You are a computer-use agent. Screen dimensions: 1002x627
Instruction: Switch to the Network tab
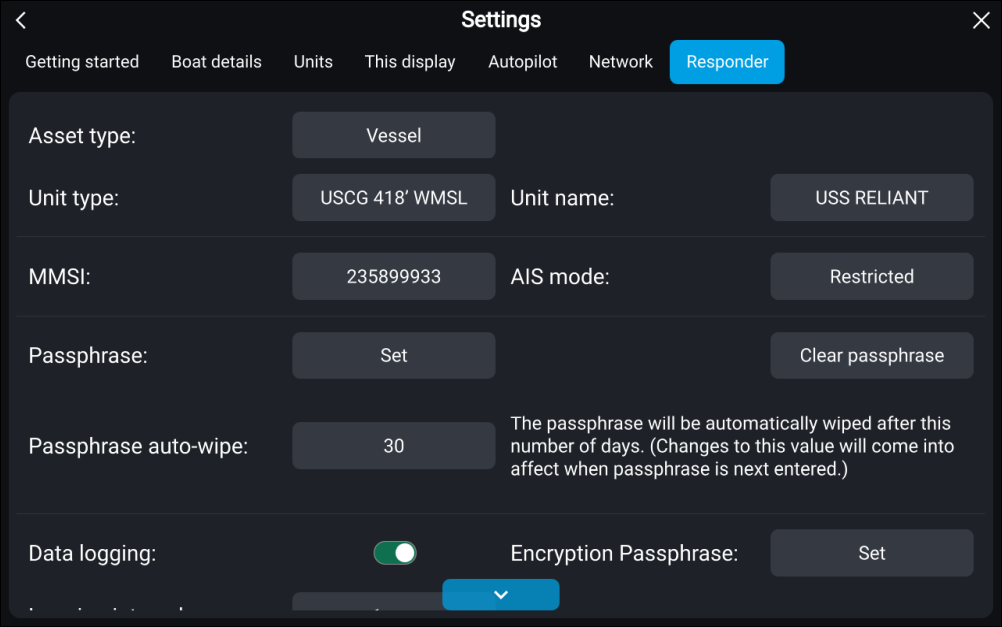click(x=620, y=62)
